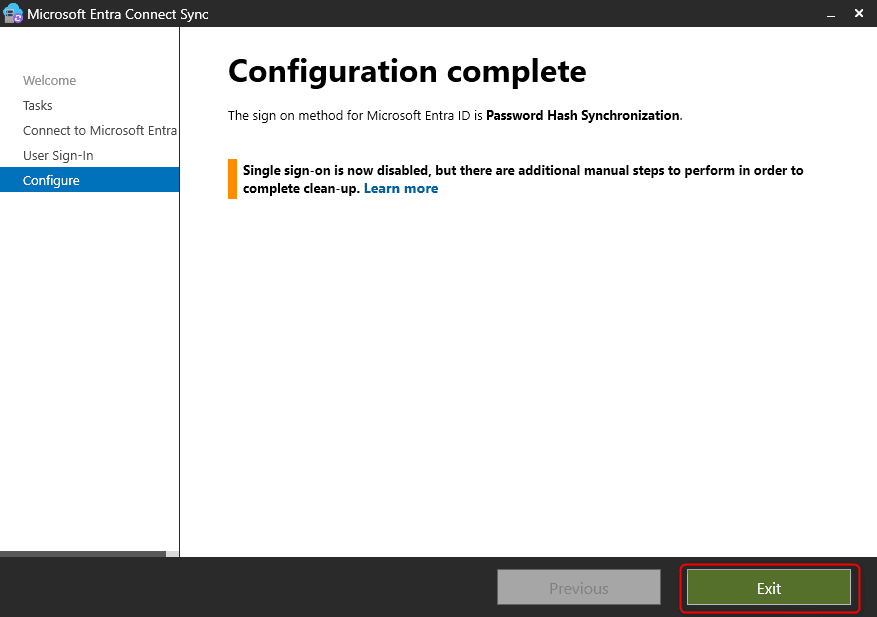Click the Microsoft Entra Connect Sync app icon
Image resolution: width=877 pixels, height=617 pixels.
[13, 14]
